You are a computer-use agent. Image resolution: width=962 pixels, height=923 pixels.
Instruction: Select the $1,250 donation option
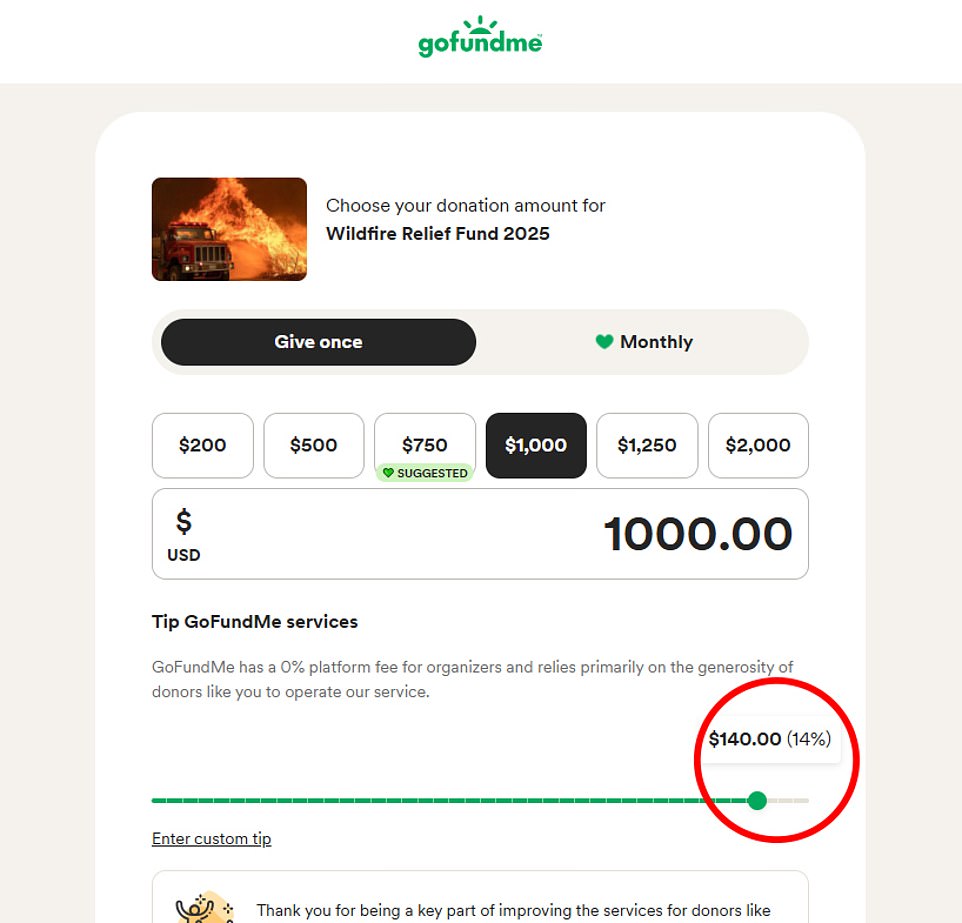[x=647, y=445]
